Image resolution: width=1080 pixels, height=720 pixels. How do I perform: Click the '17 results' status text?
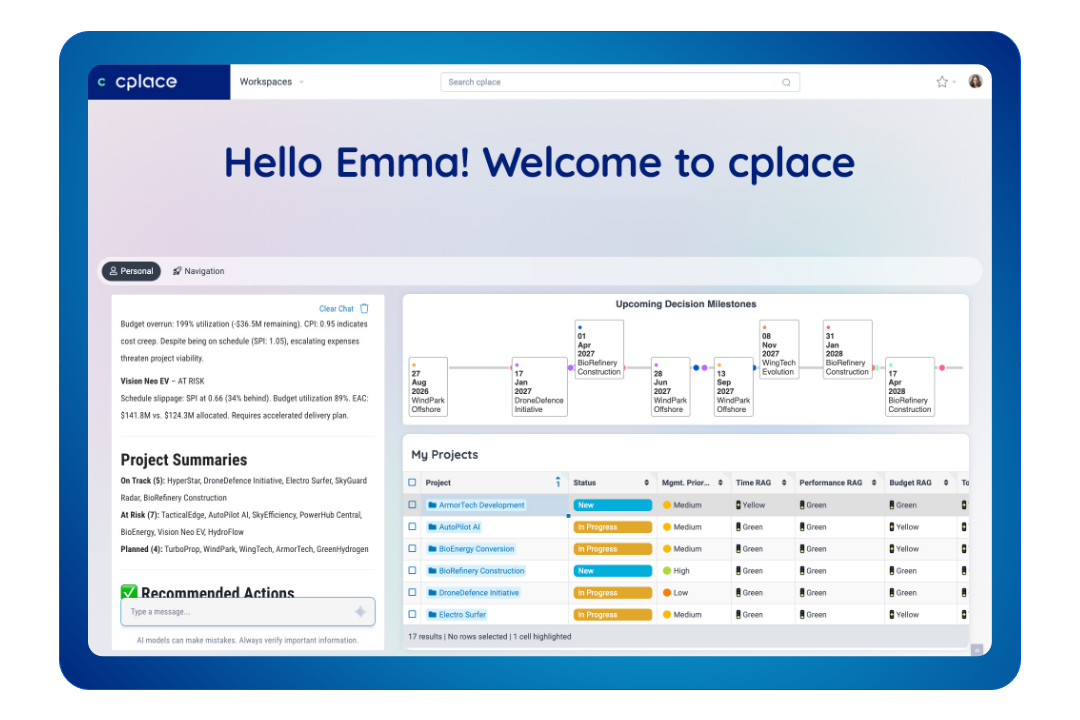pos(424,637)
